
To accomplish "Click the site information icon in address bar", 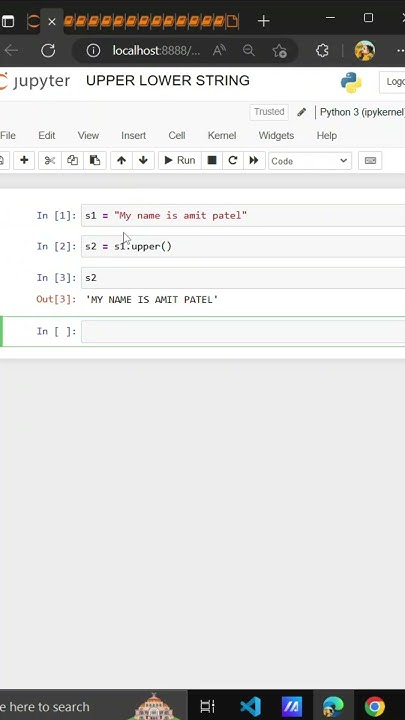I will 93,51.
